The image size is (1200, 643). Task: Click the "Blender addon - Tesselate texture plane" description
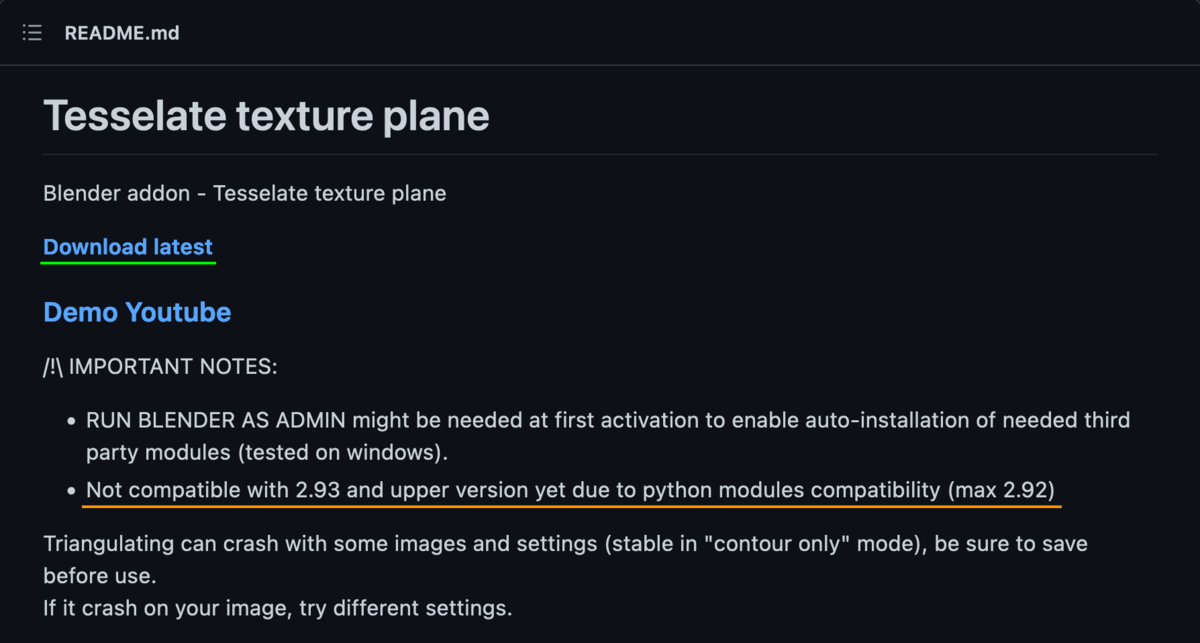(245, 193)
